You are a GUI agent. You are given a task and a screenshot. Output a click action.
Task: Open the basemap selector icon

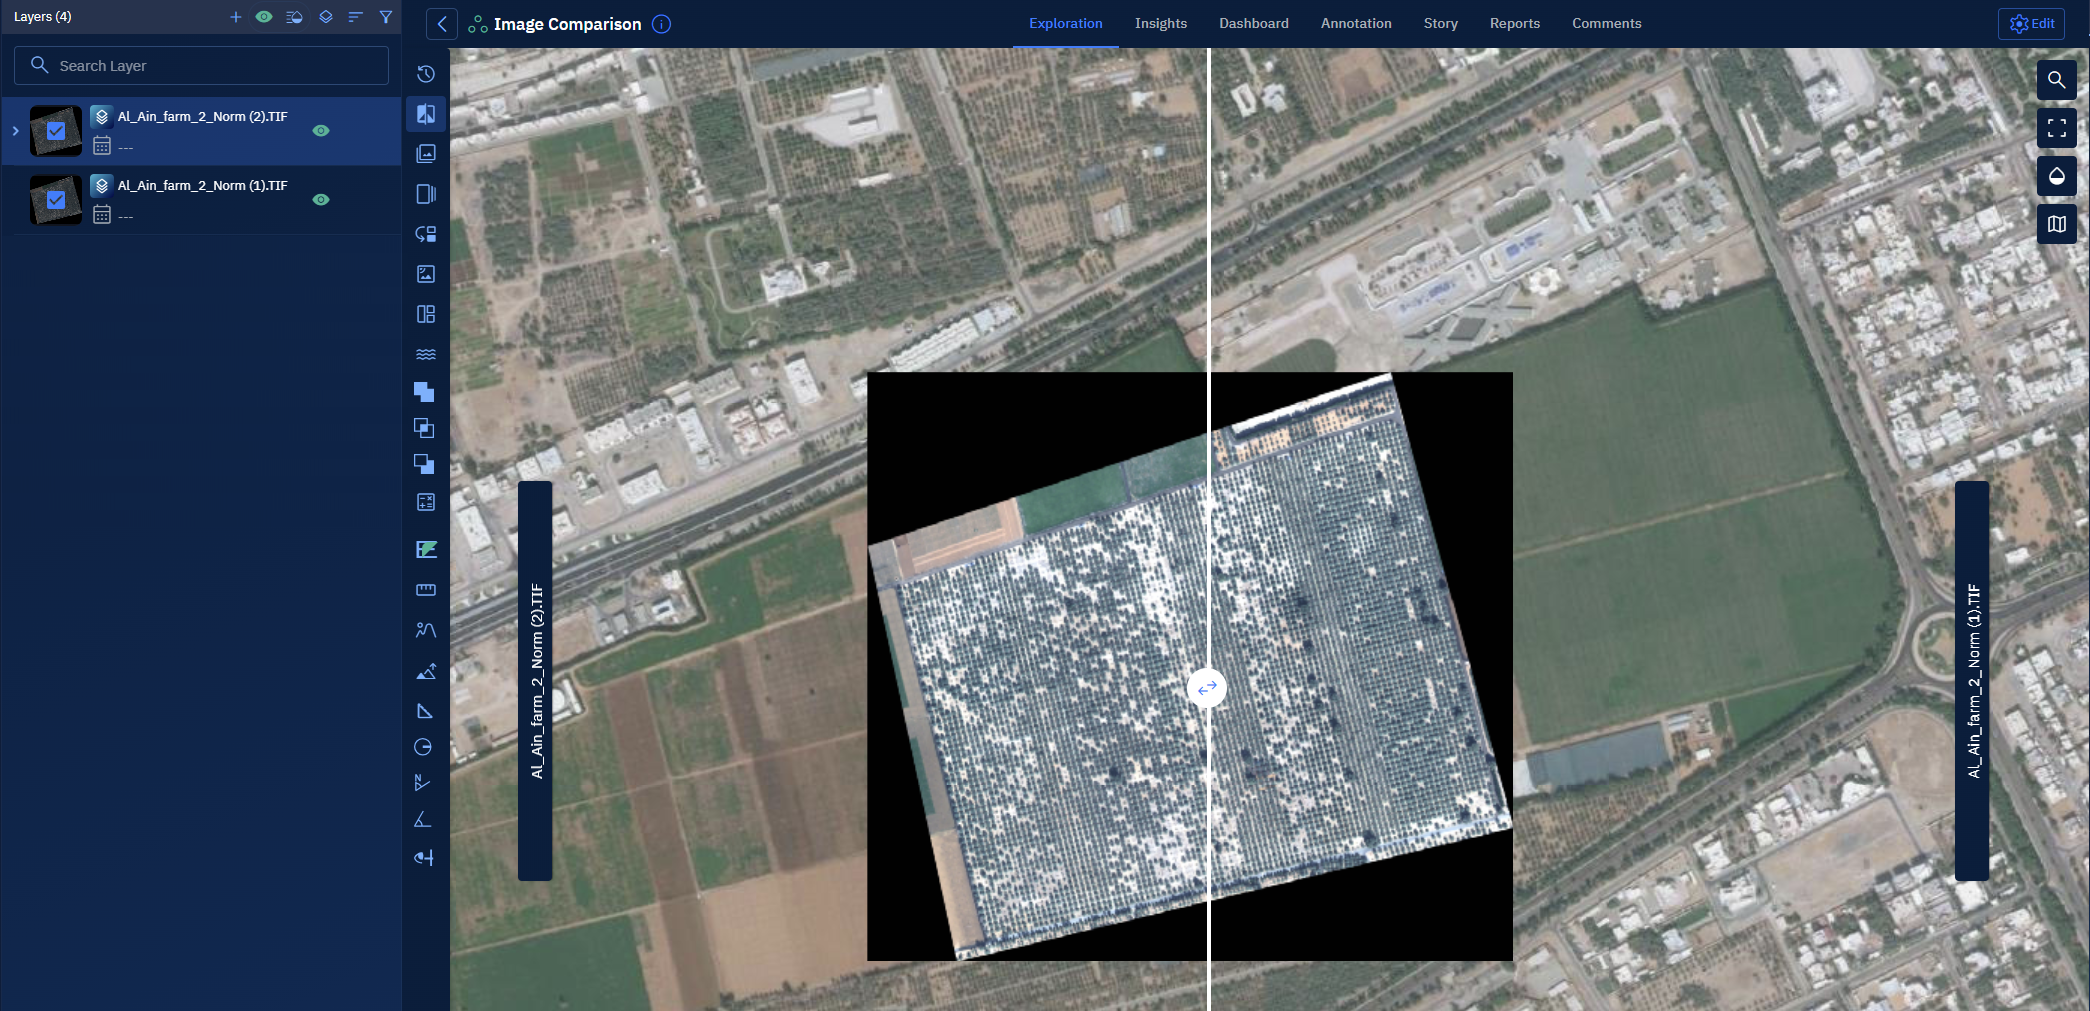[x=2056, y=224]
